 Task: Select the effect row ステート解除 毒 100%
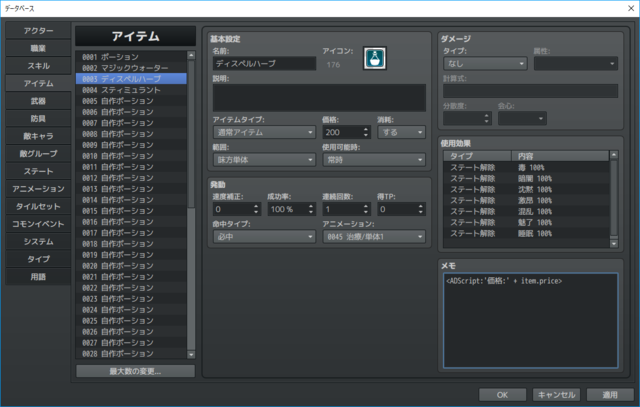click(527, 167)
